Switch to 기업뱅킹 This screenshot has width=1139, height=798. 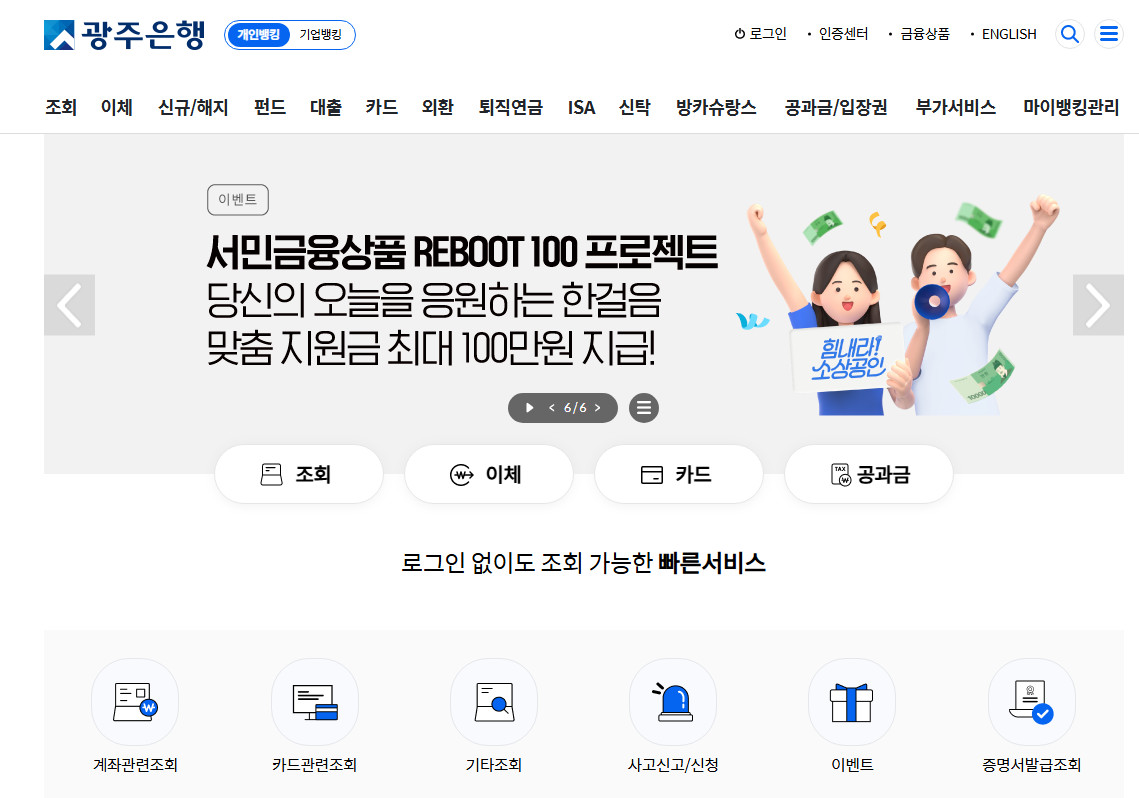click(x=320, y=35)
